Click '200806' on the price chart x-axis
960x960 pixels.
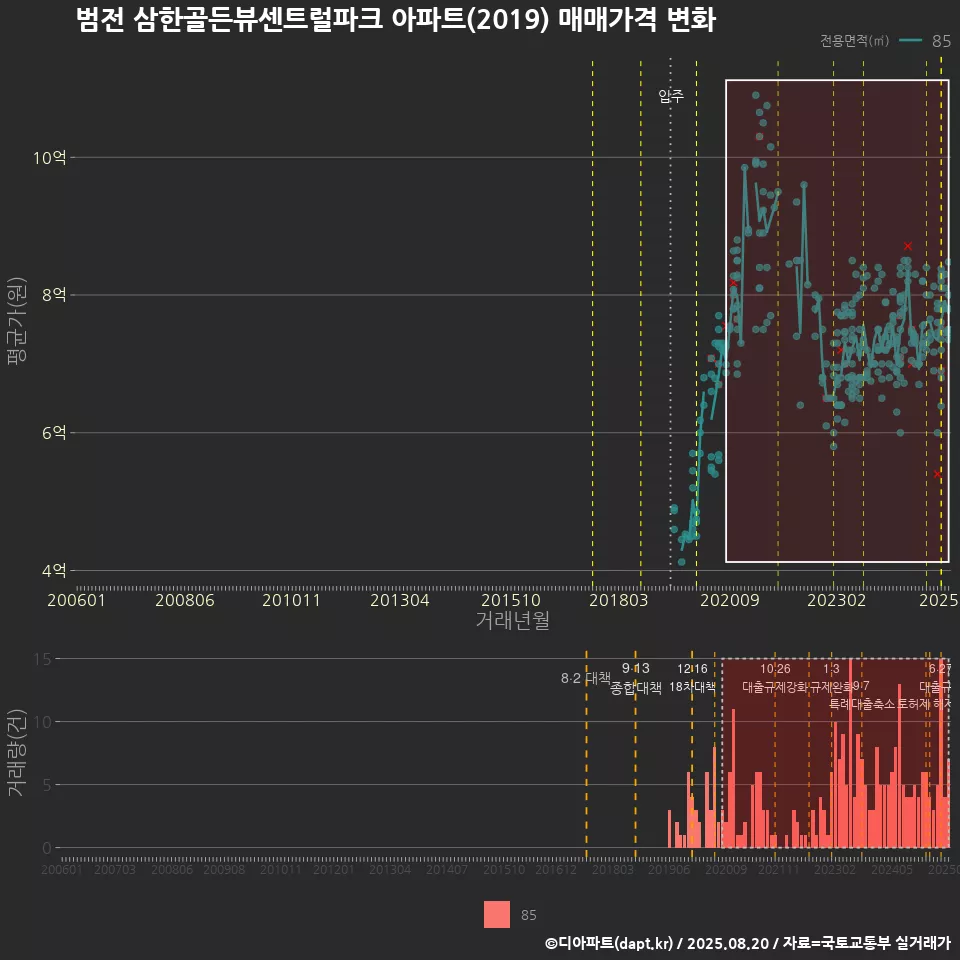pos(185,600)
